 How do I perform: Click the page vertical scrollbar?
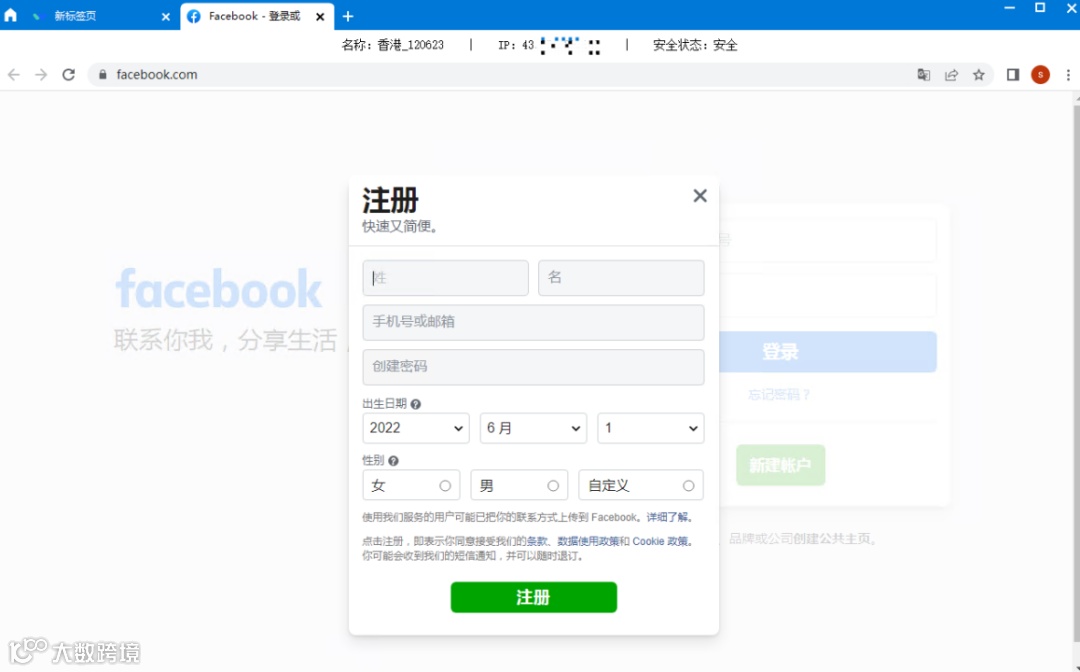[x=1076, y=372]
